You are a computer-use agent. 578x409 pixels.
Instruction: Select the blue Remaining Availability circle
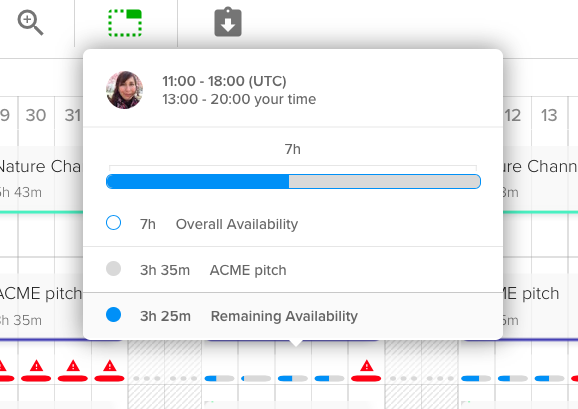click(x=113, y=315)
